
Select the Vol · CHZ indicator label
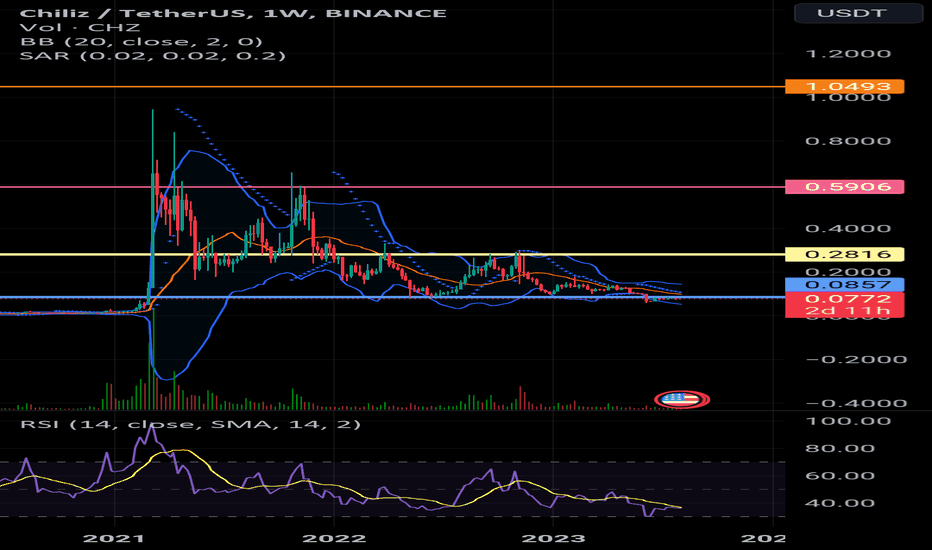80,27
